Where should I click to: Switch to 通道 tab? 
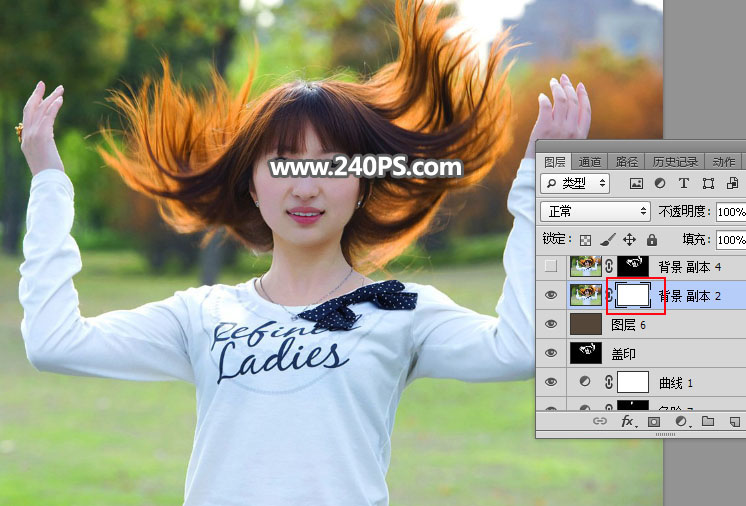[x=590, y=162]
